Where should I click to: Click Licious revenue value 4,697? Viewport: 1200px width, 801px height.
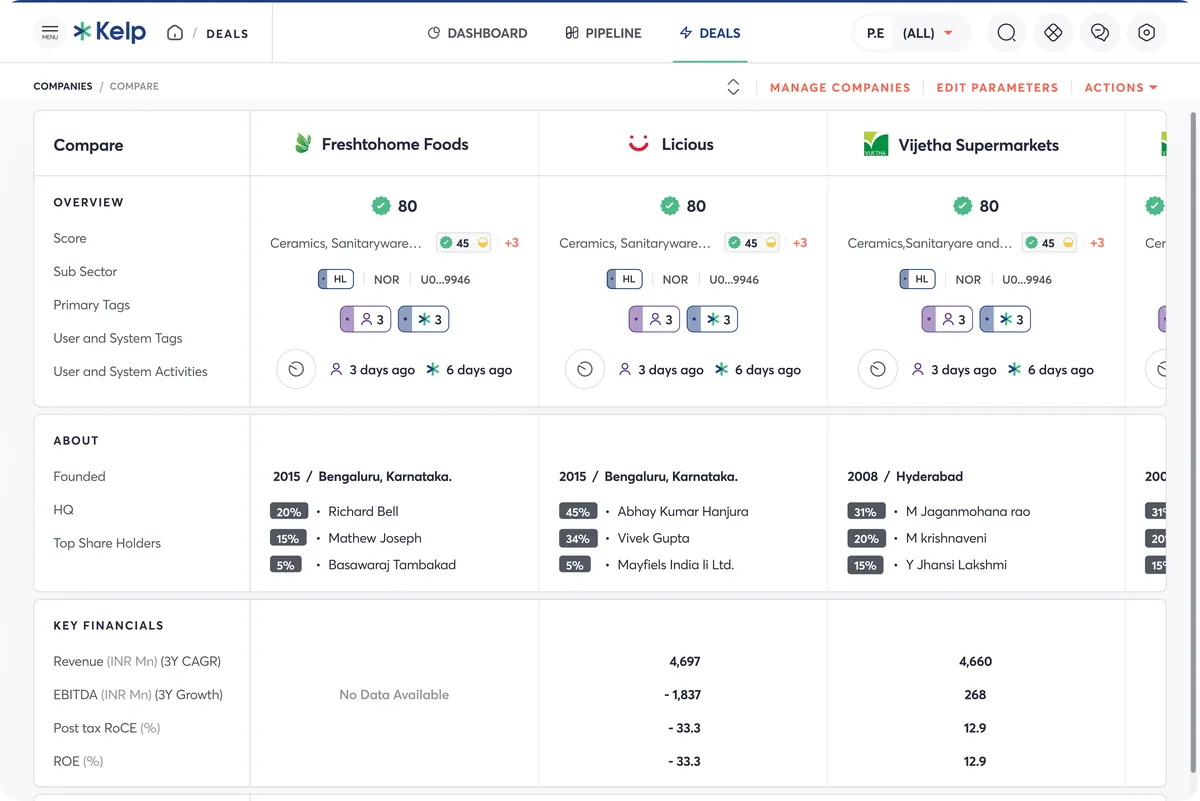685,661
